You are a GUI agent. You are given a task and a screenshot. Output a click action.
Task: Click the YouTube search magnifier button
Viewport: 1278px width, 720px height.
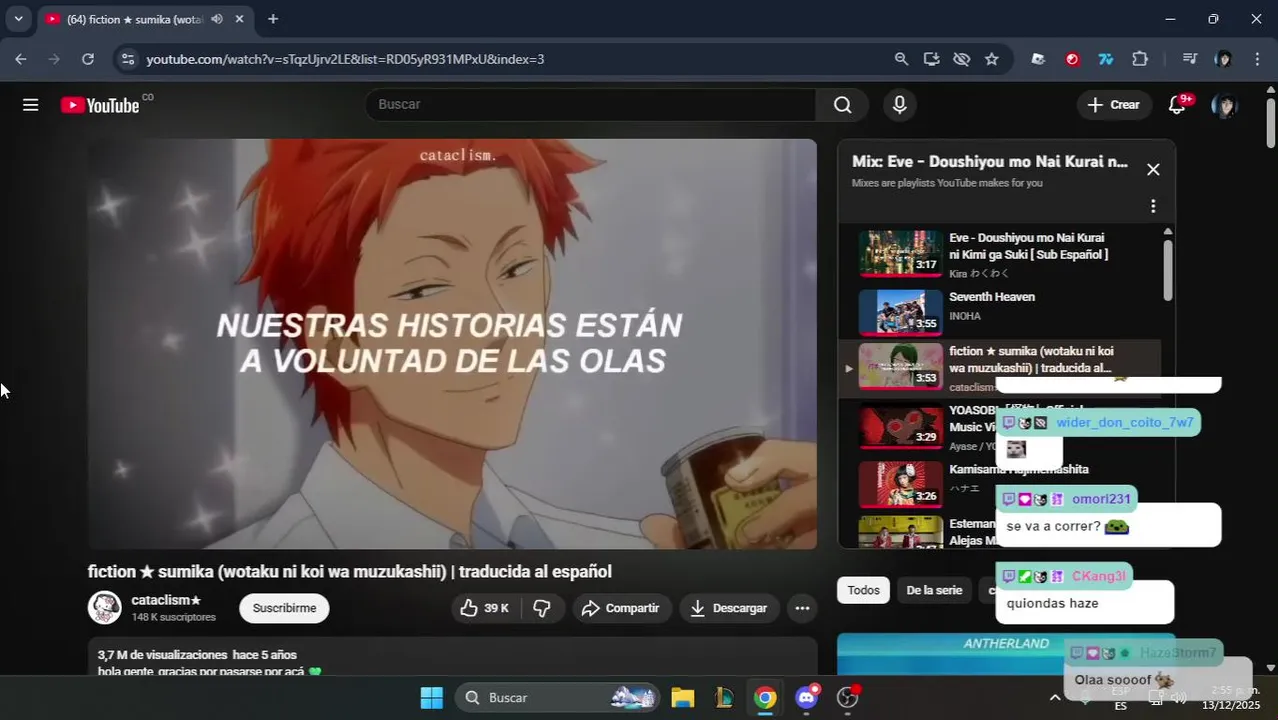[x=843, y=105]
